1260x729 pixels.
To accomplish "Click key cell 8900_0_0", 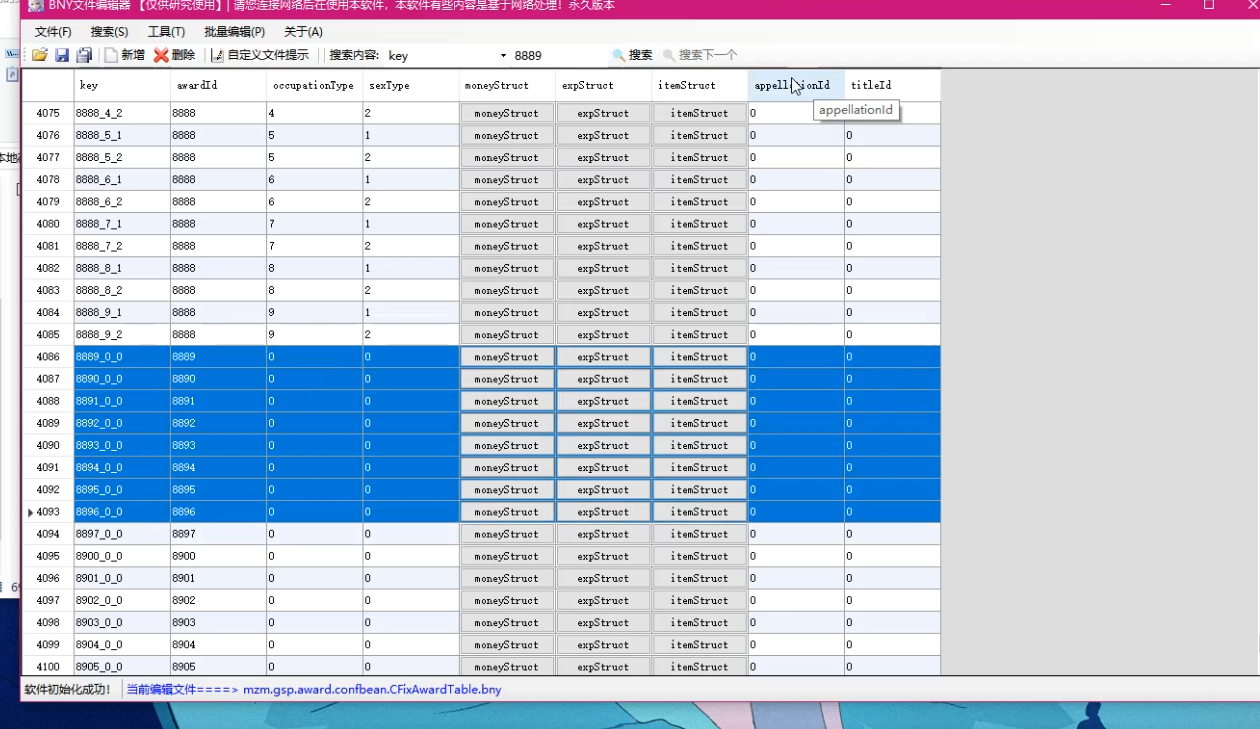I will coord(122,556).
